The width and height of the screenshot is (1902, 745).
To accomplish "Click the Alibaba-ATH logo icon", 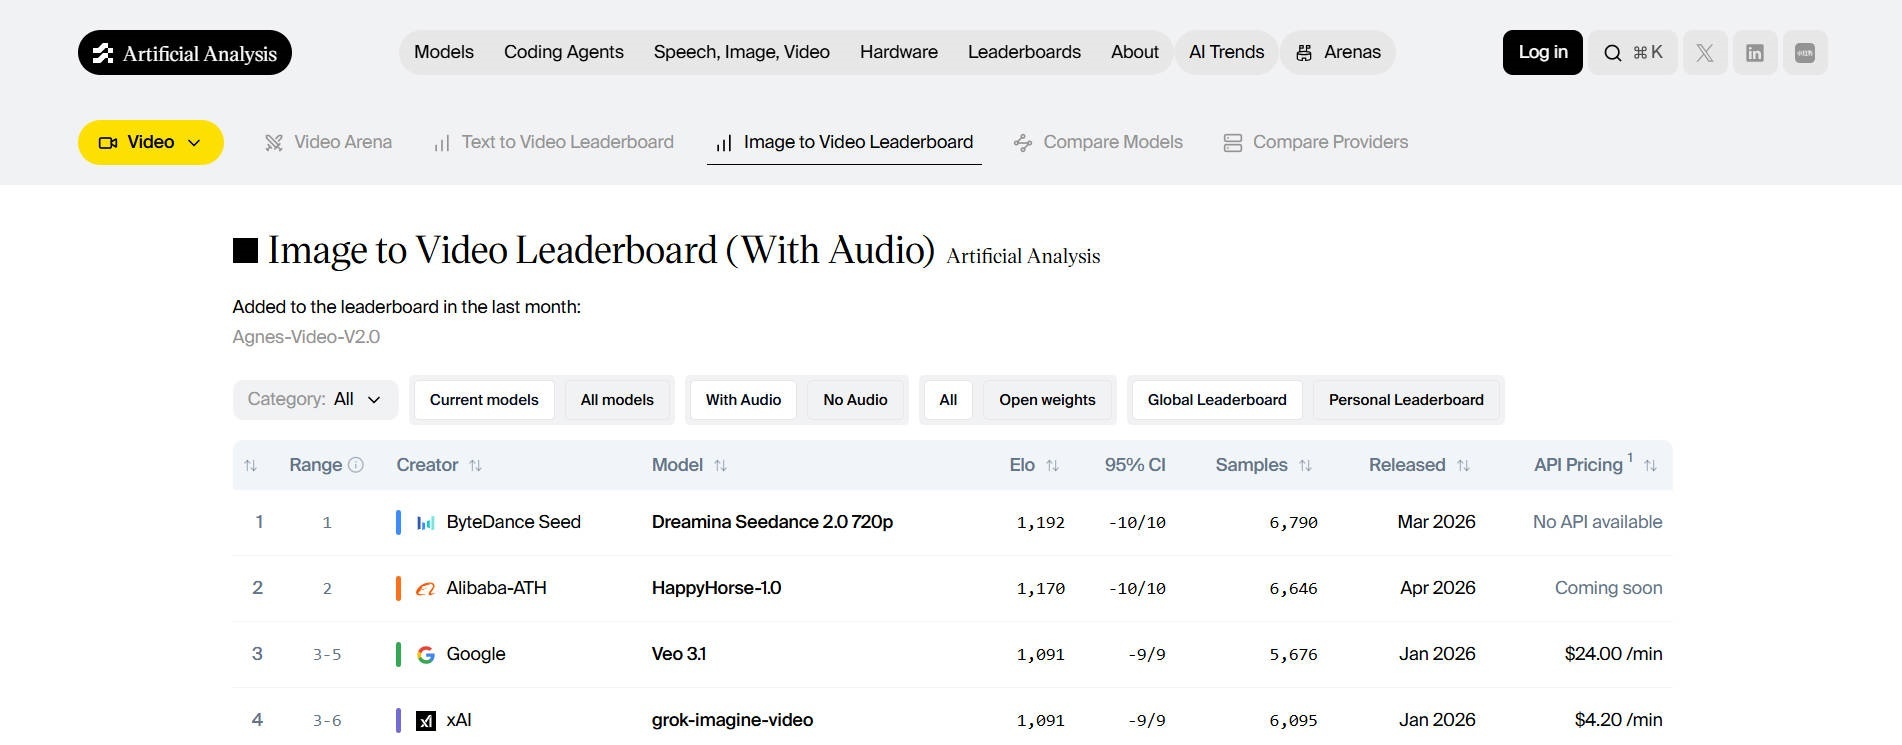I will tap(426, 588).
